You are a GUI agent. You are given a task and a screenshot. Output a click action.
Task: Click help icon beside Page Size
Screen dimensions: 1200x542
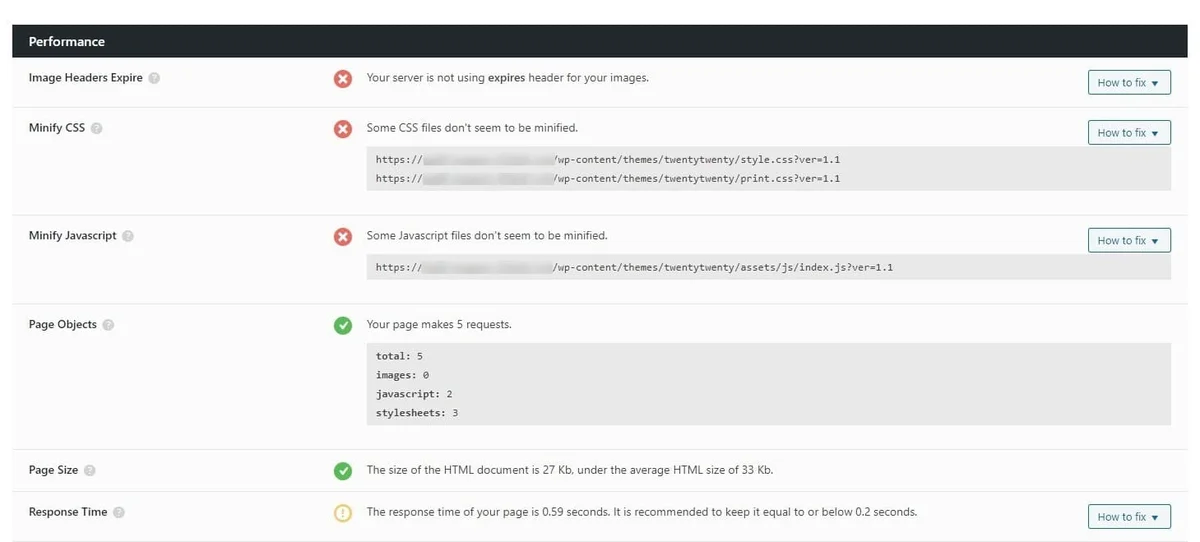pos(90,470)
